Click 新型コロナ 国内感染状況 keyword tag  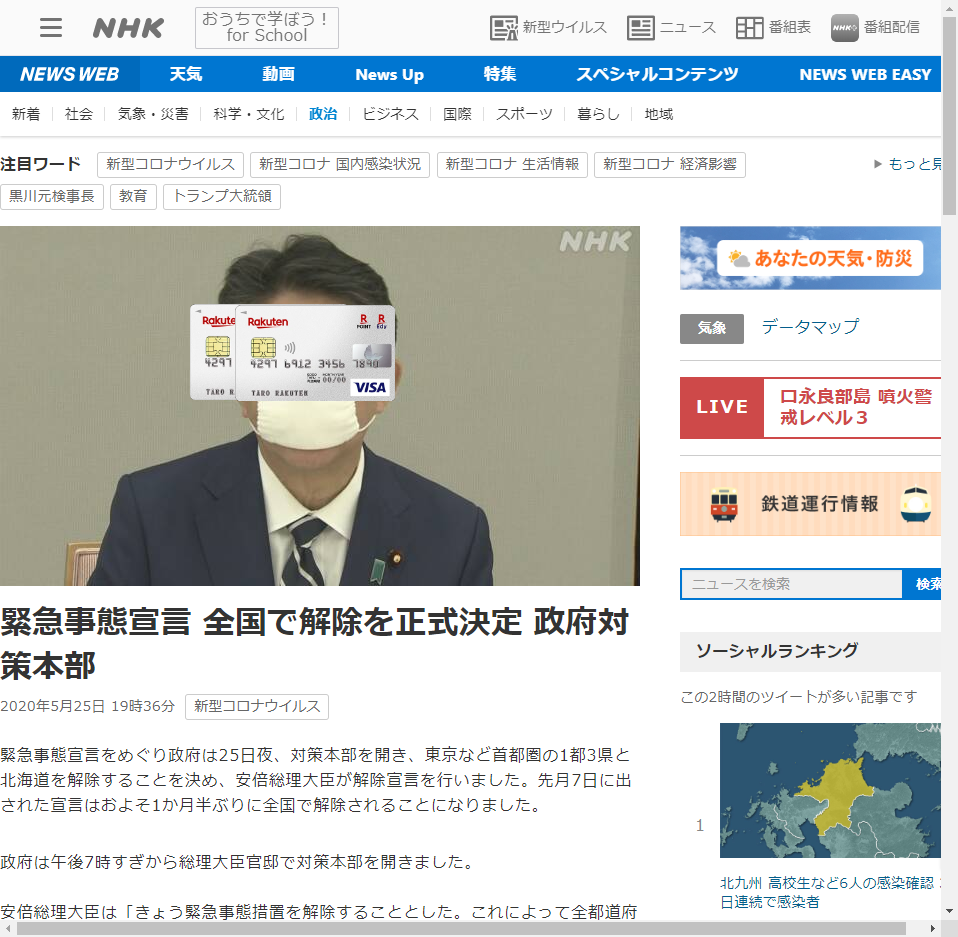tap(340, 164)
